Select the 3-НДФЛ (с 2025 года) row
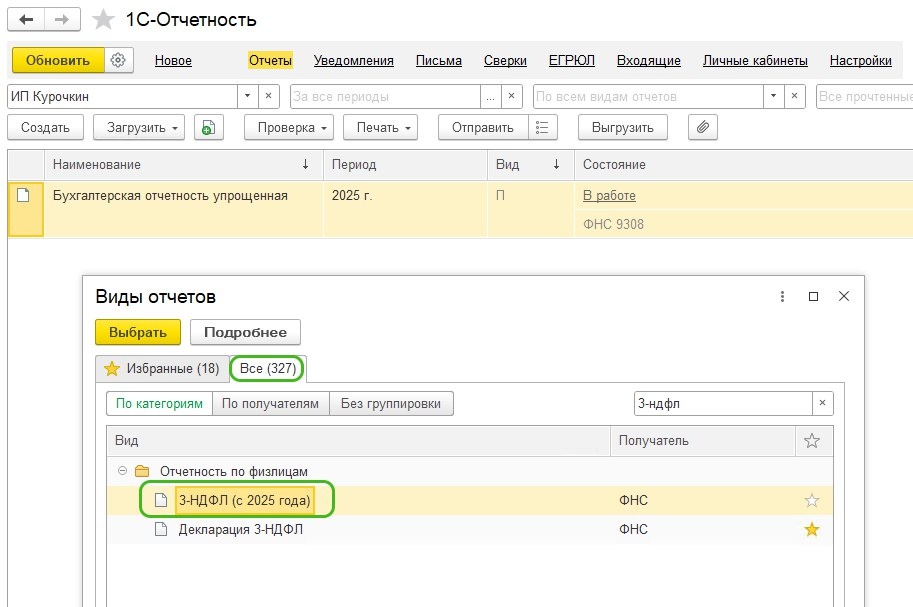Screen dimensions: 913x607 point(469,500)
